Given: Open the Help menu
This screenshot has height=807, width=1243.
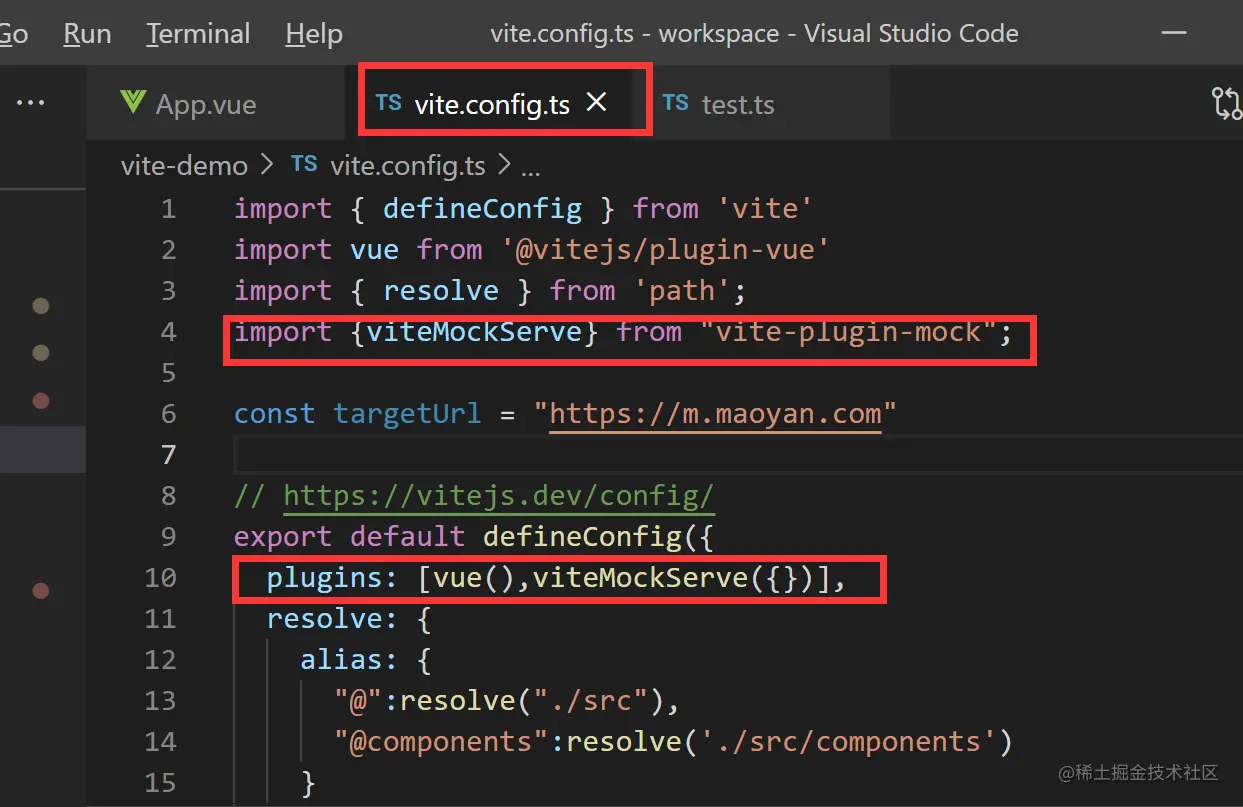Looking at the screenshot, I should click(x=314, y=33).
